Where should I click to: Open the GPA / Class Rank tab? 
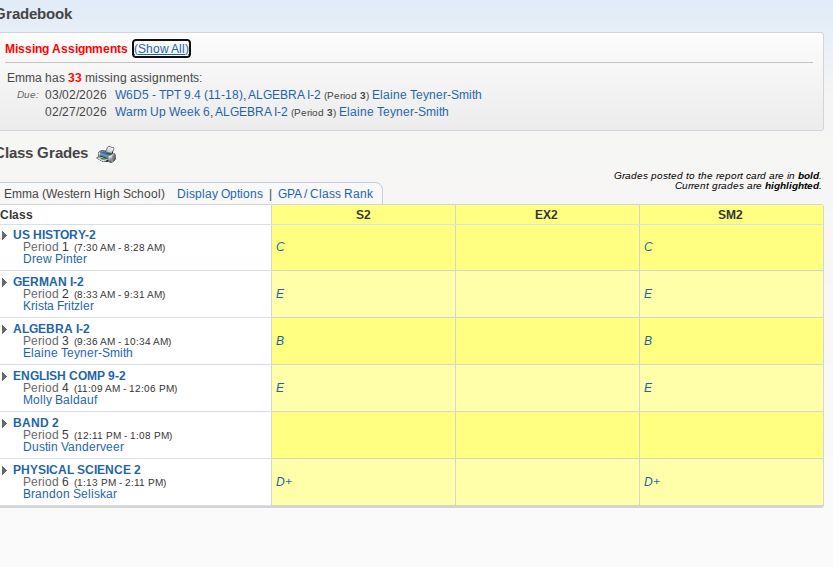325,194
